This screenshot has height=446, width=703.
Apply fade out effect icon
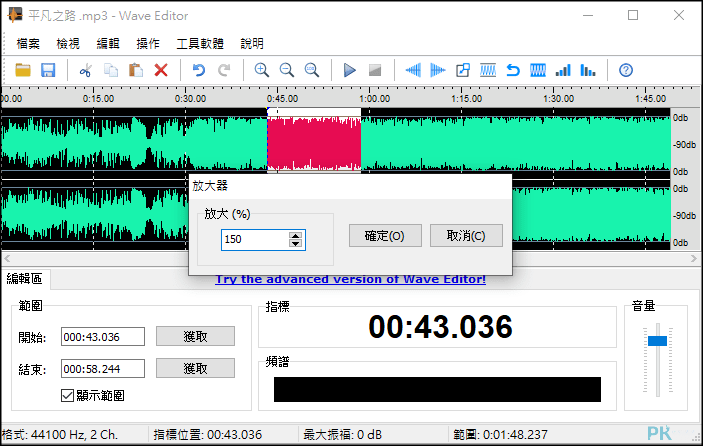(x=438, y=70)
